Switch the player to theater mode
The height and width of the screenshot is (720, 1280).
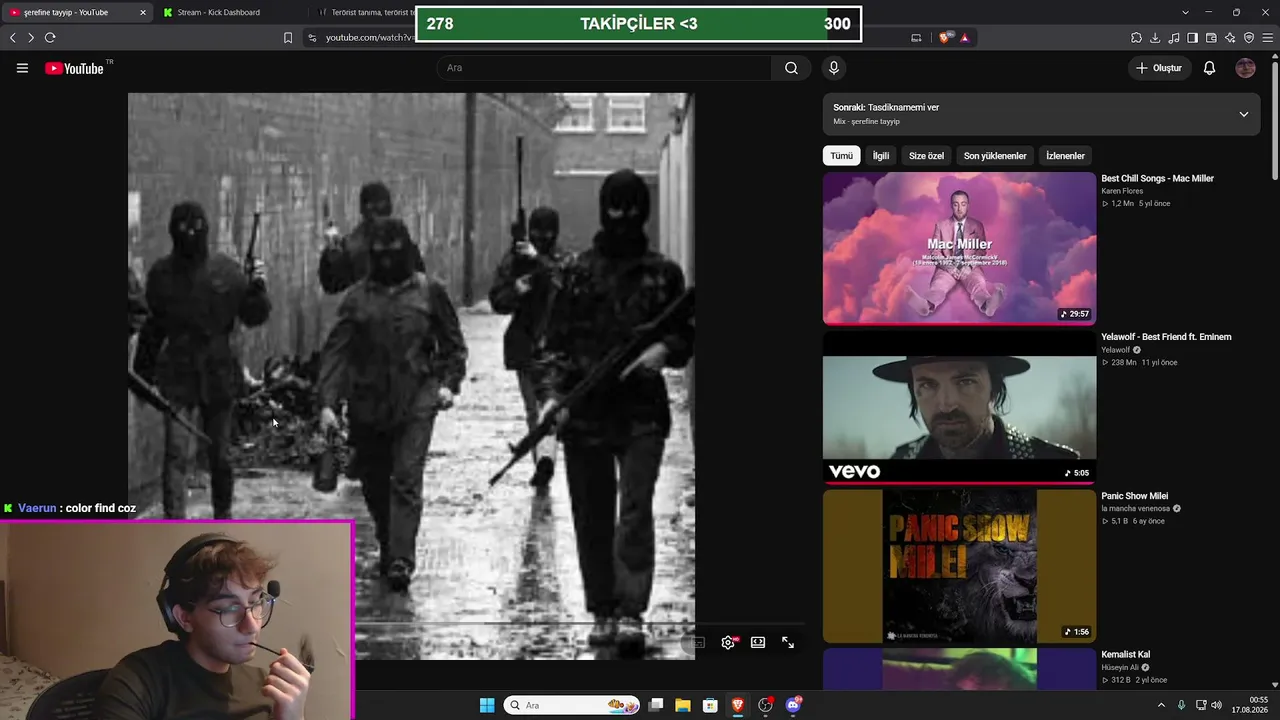(758, 643)
